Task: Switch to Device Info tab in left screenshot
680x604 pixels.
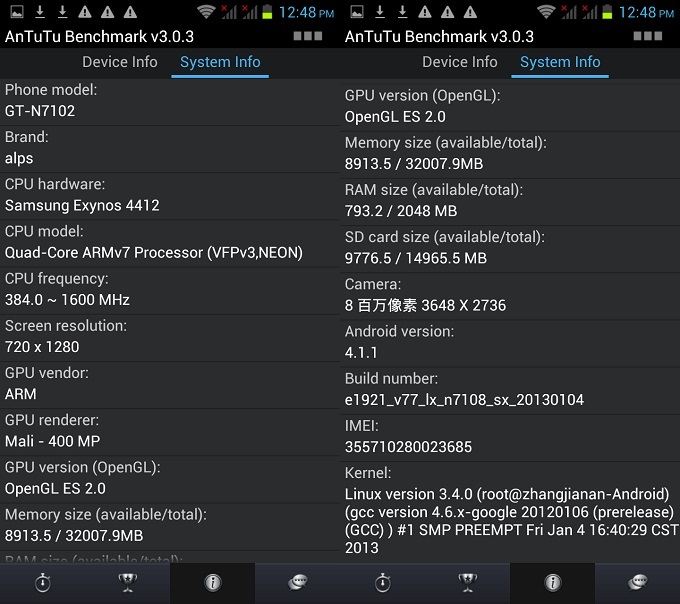Action: (x=120, y=62)
